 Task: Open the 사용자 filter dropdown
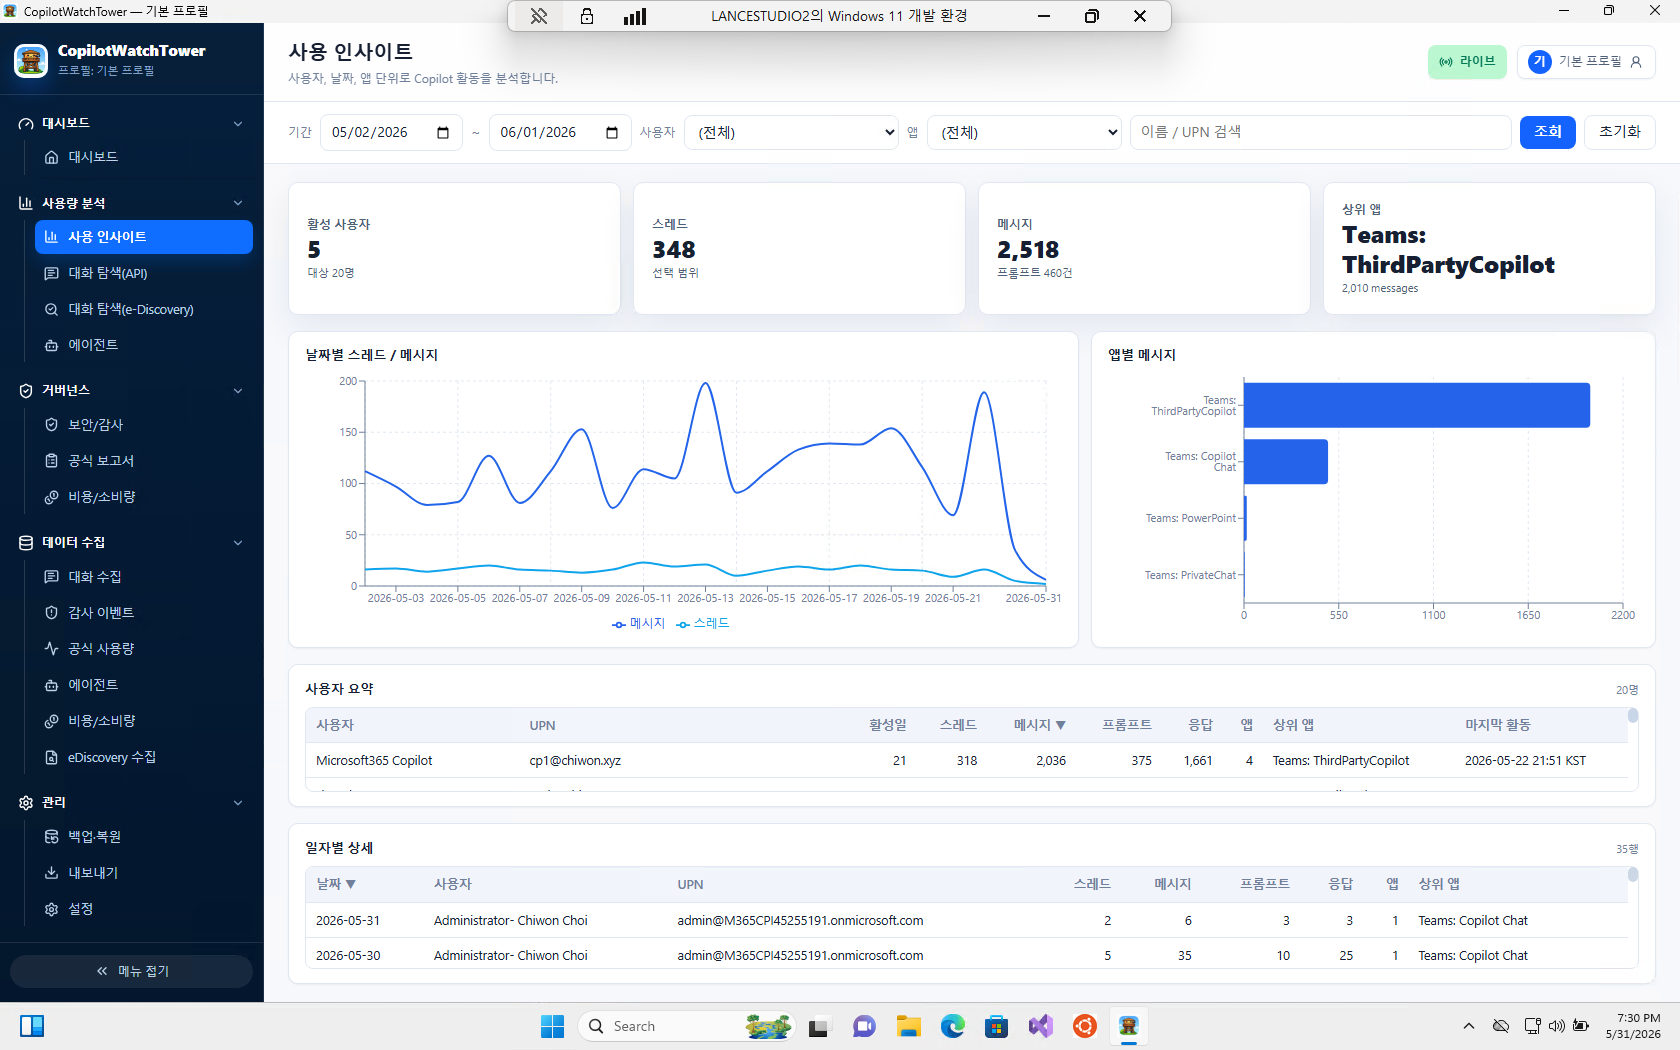(x=791, y=133)
